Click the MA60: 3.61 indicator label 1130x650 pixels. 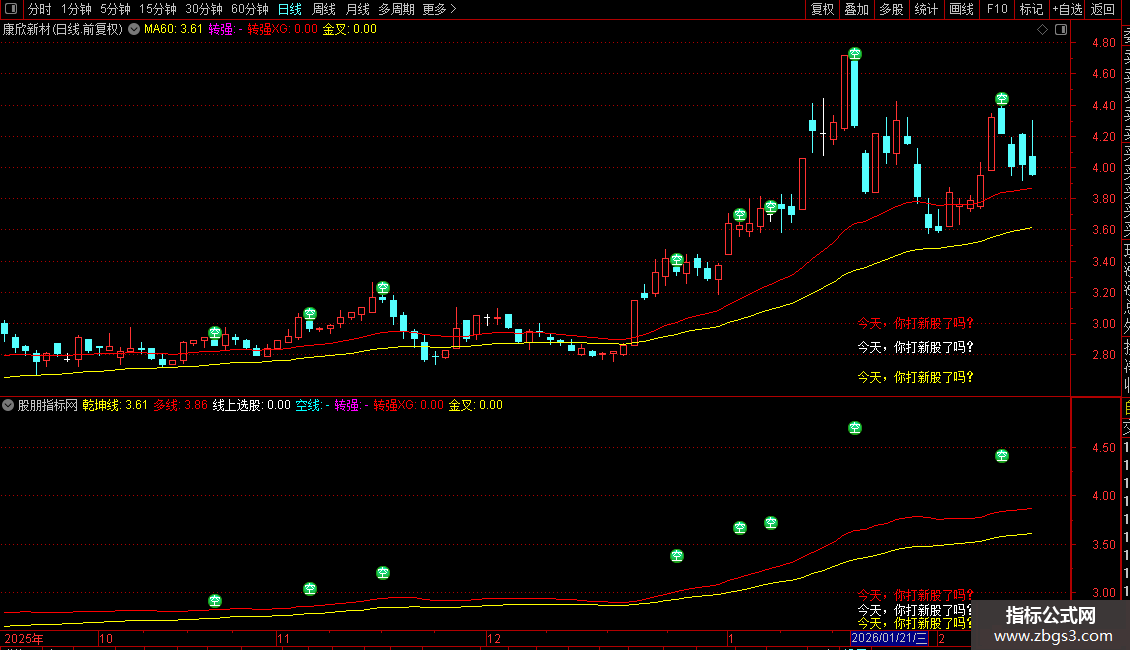pos(173,30)
